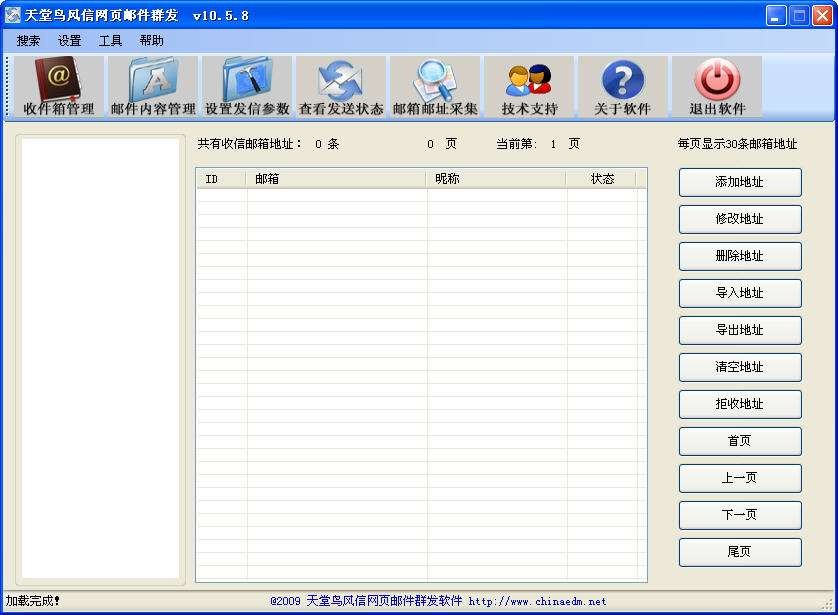Viewport: 838px width, 615px height.
Task: Click the 导入地址 button
Action: [740, 293]
